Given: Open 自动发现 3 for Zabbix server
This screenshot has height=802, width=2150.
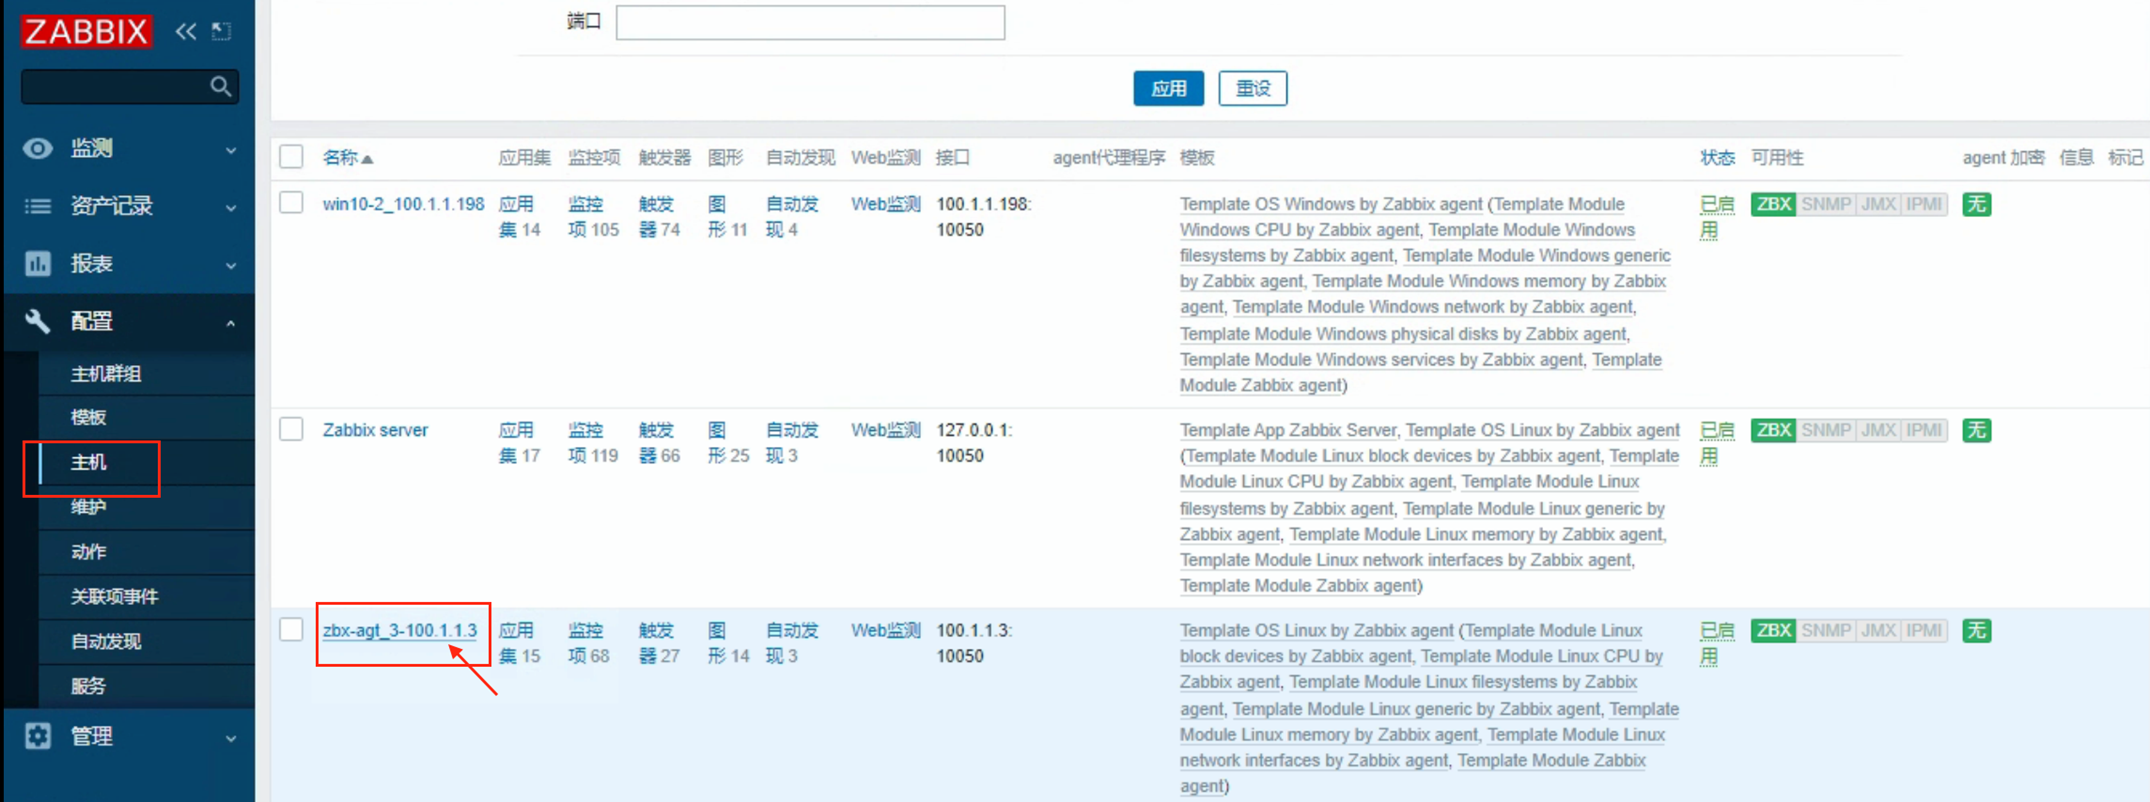Looking at the screenshot, I should click(792, 443).
